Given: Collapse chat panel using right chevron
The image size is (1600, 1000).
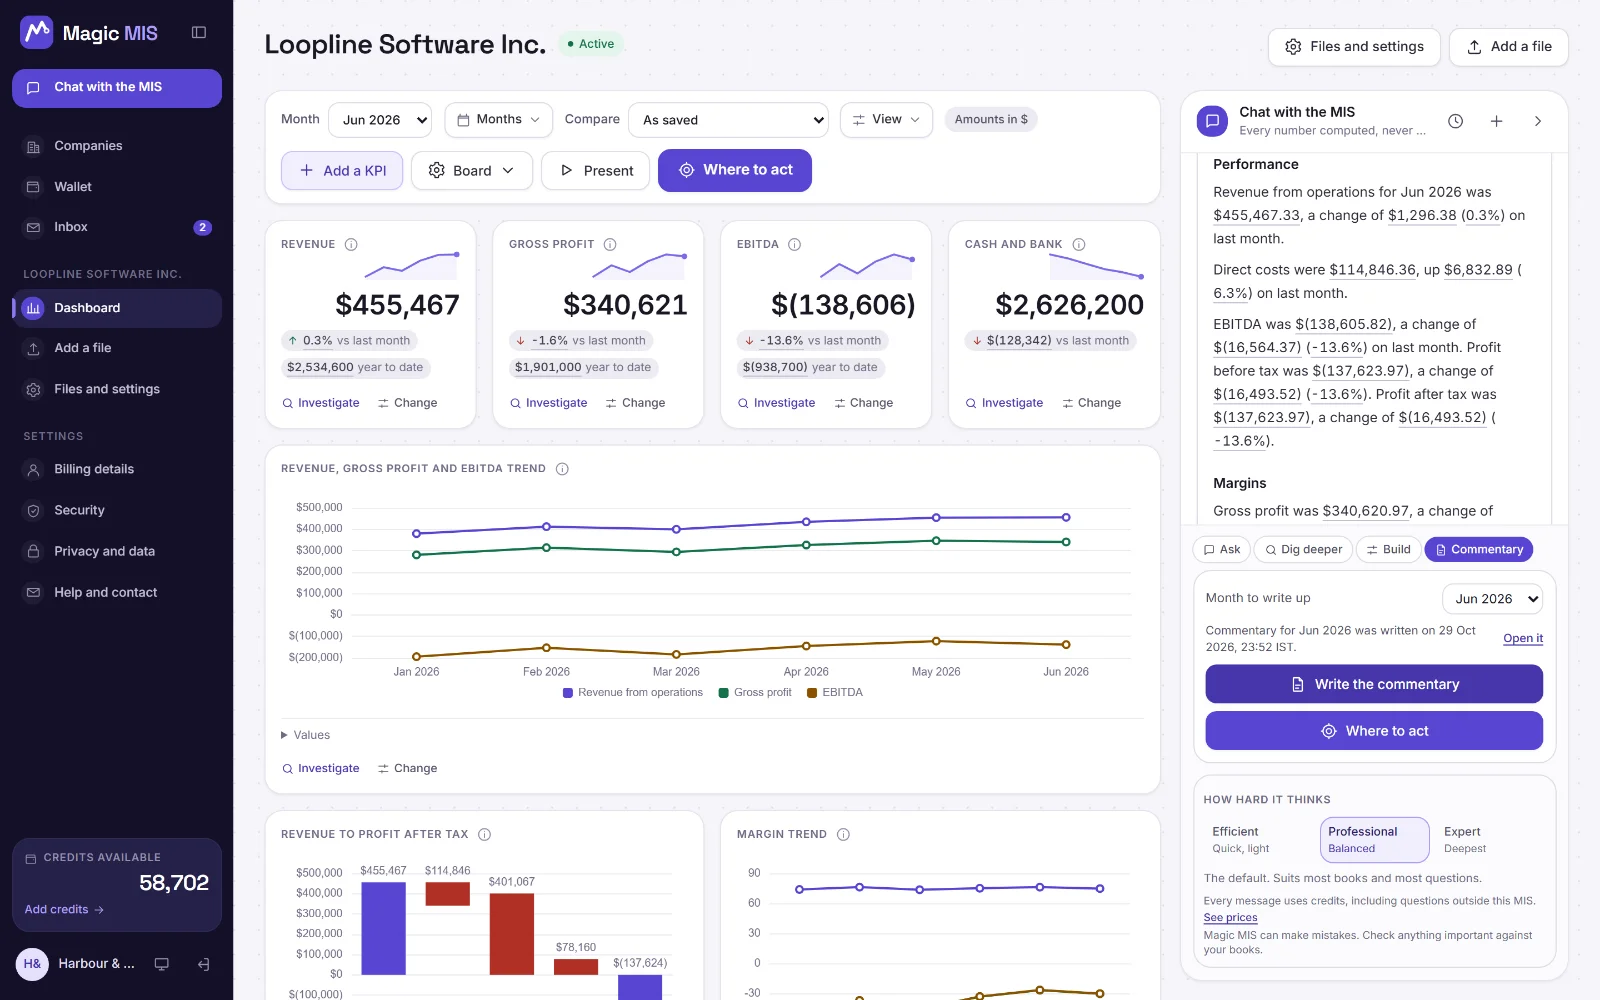Looking at the screenshot, I should 1538,121.
